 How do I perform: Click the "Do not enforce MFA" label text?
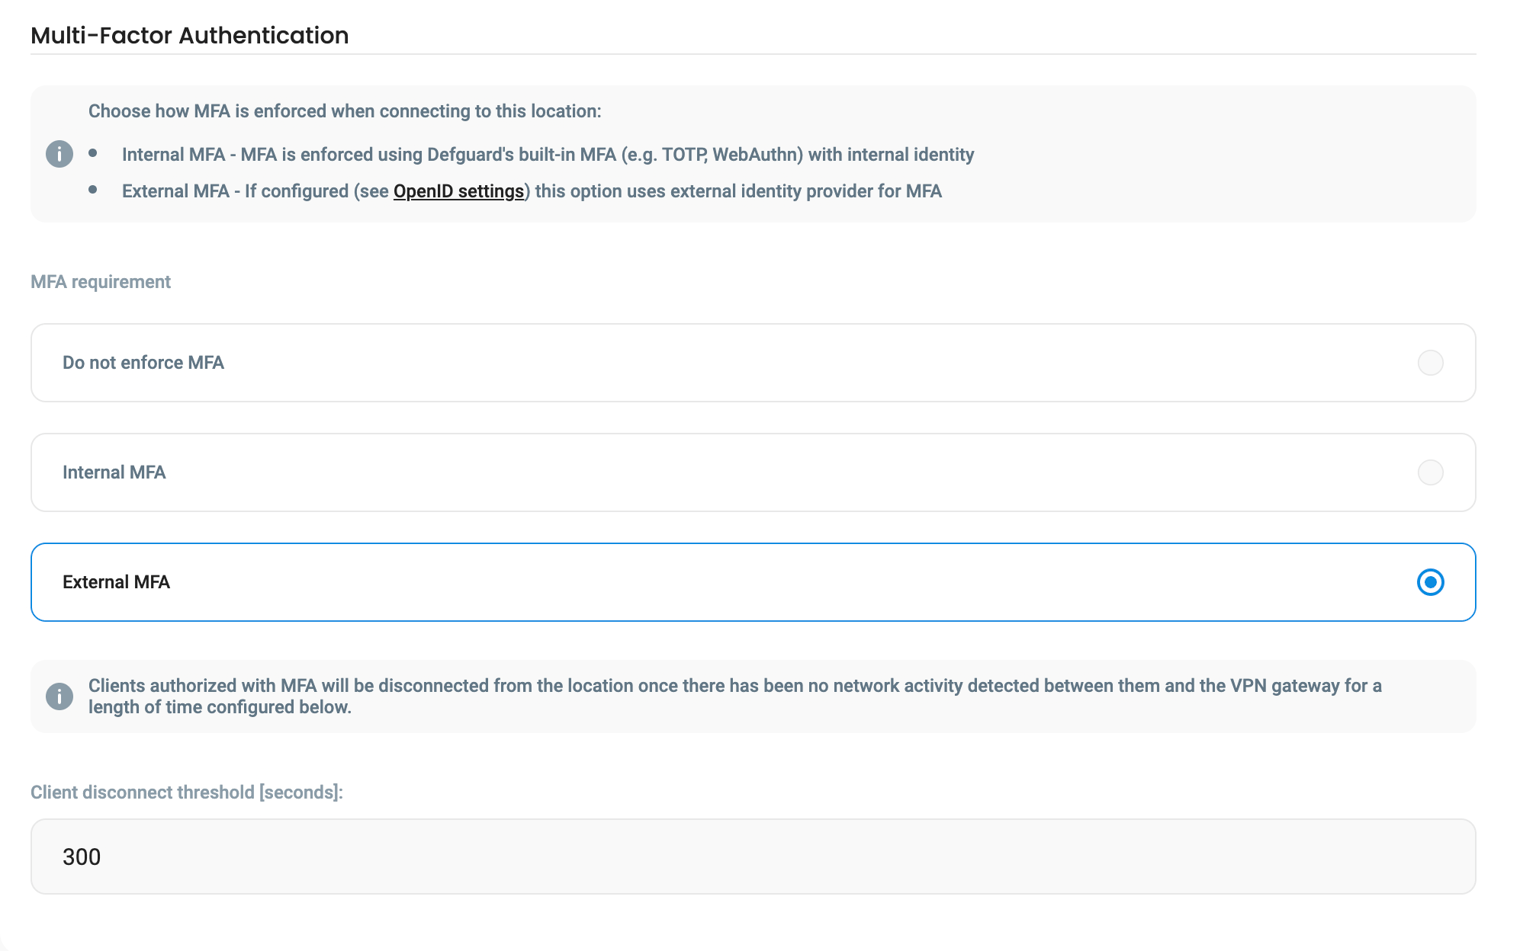(x=142, y=363)
